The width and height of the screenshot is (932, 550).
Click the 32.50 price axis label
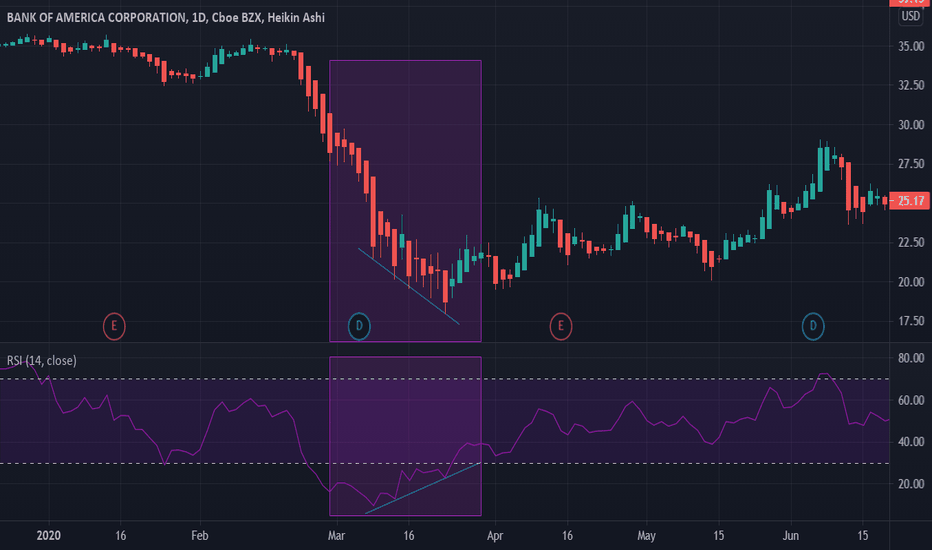click(x=911, y=86)
